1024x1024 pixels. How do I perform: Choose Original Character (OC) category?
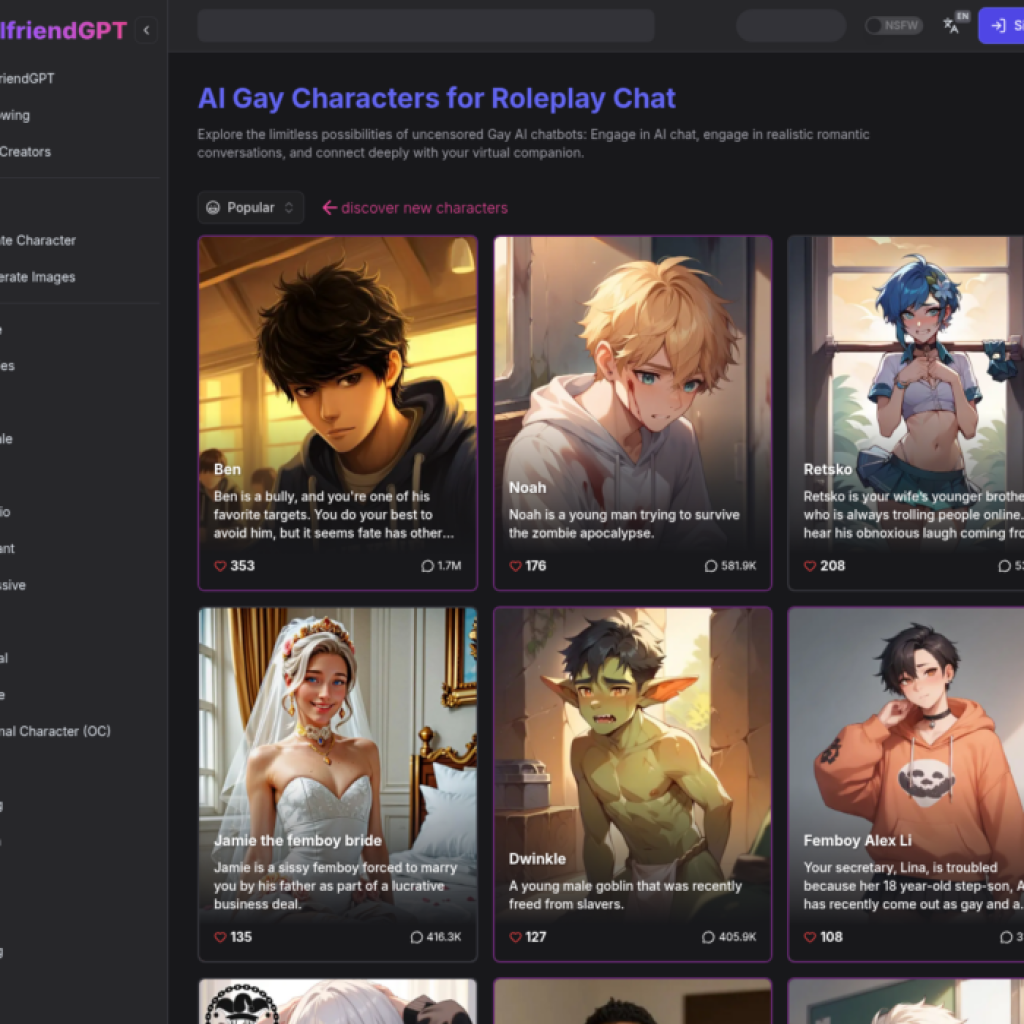tap(55, 731)
